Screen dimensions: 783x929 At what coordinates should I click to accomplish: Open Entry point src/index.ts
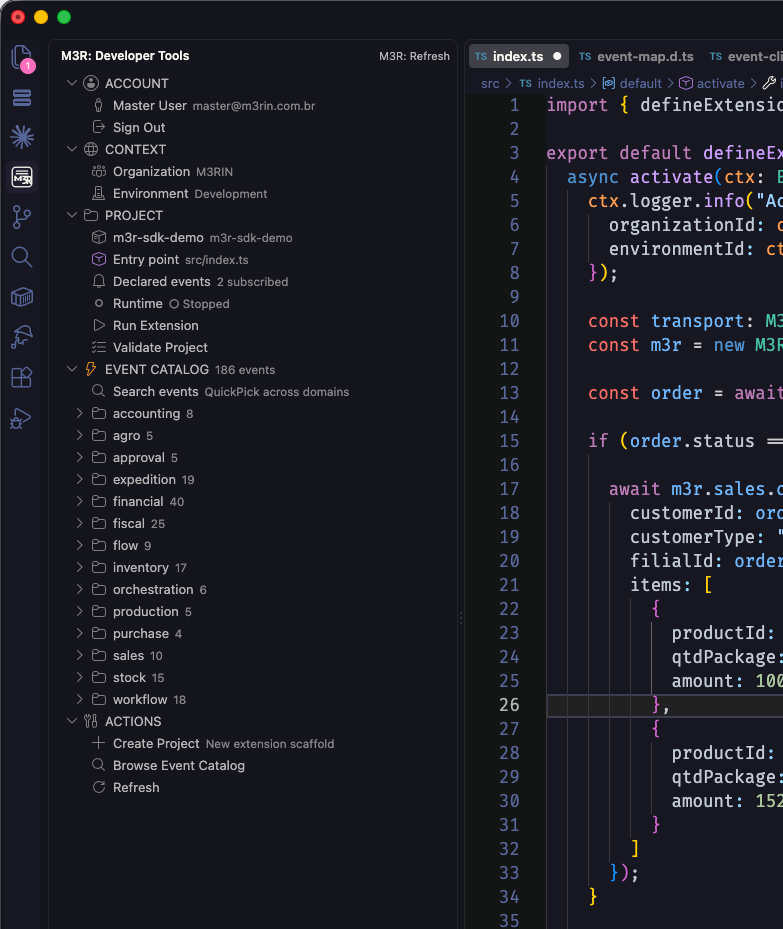(255, 260)
